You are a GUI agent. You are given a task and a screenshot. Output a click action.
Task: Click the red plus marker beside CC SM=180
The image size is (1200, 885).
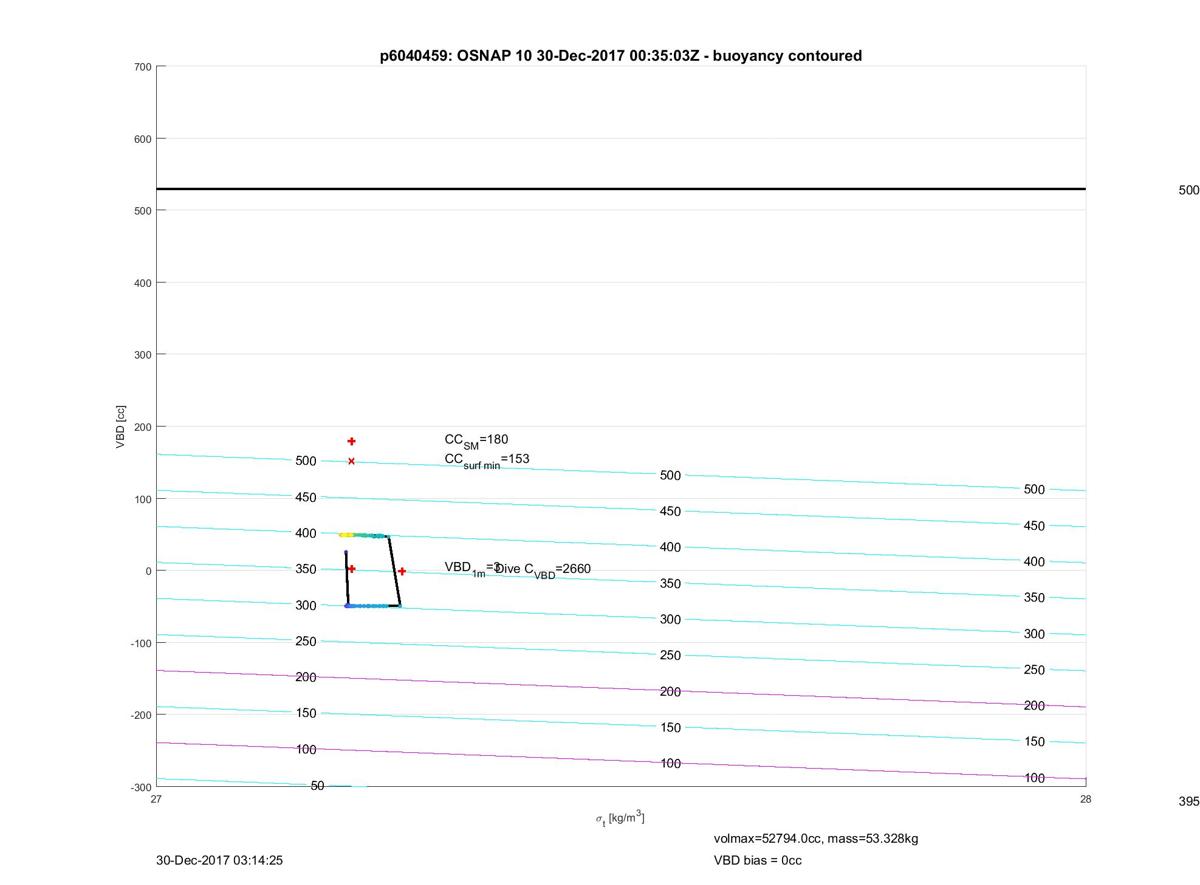351,441
